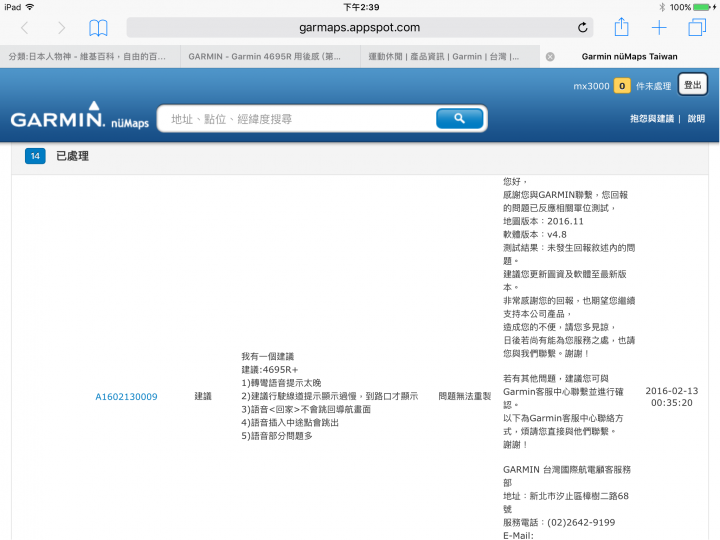The width and height of the screenshot is (720, 540).
Task: Select the line 建議:4695R+
Action: pyautogui.click(x=270, y=370)
